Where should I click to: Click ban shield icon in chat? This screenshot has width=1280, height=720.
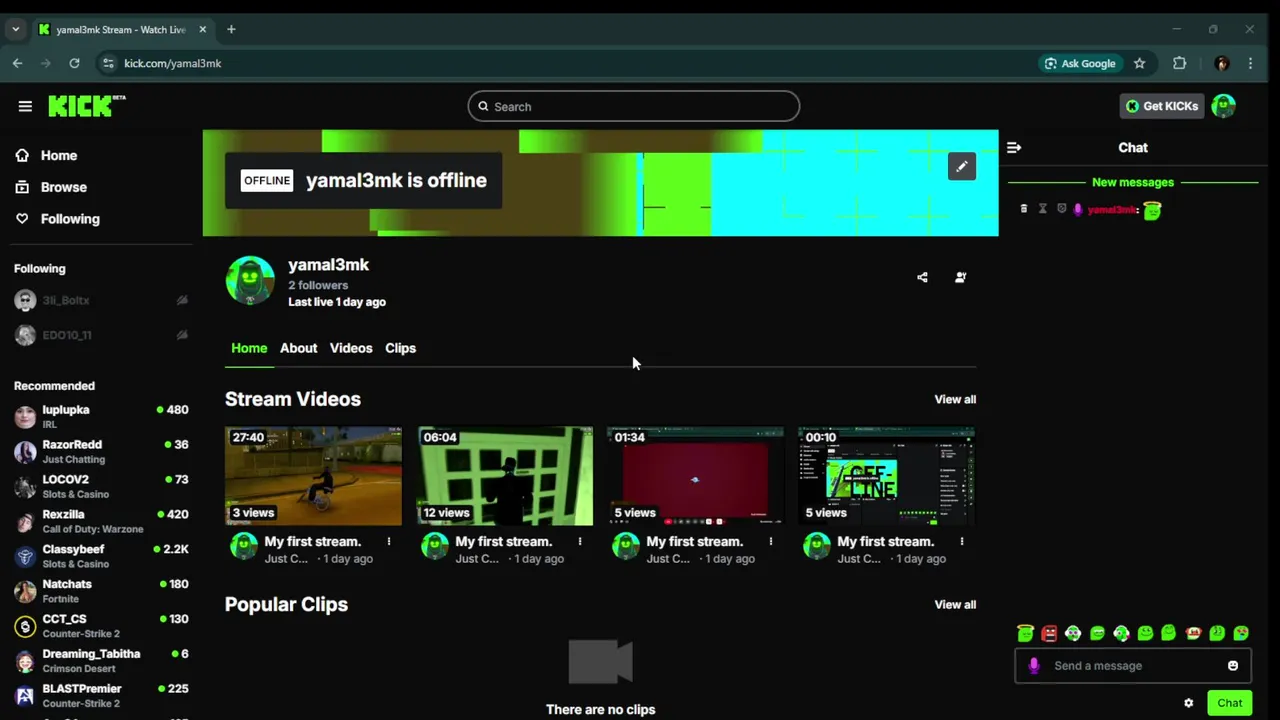pos(1061,209)
